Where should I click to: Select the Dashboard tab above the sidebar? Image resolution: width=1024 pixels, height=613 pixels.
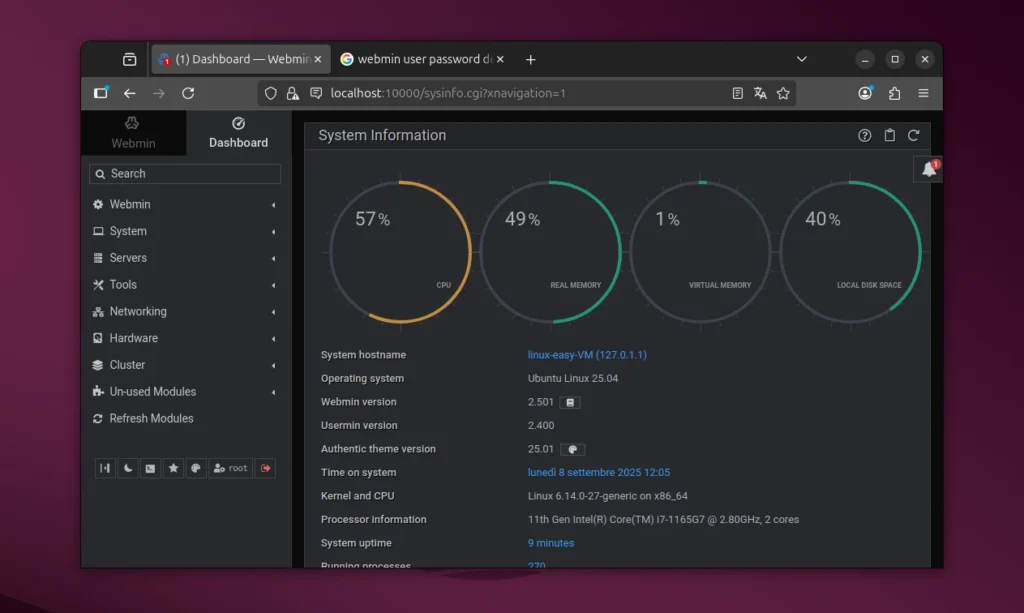coord(237,133)
